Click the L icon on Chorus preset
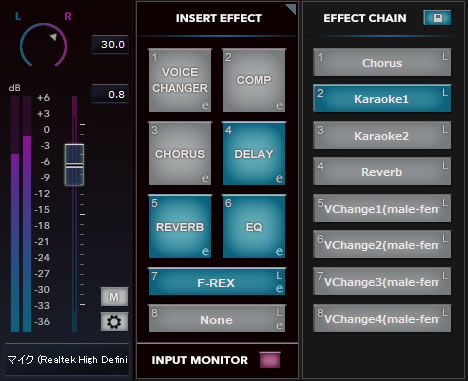 point(445,57)
